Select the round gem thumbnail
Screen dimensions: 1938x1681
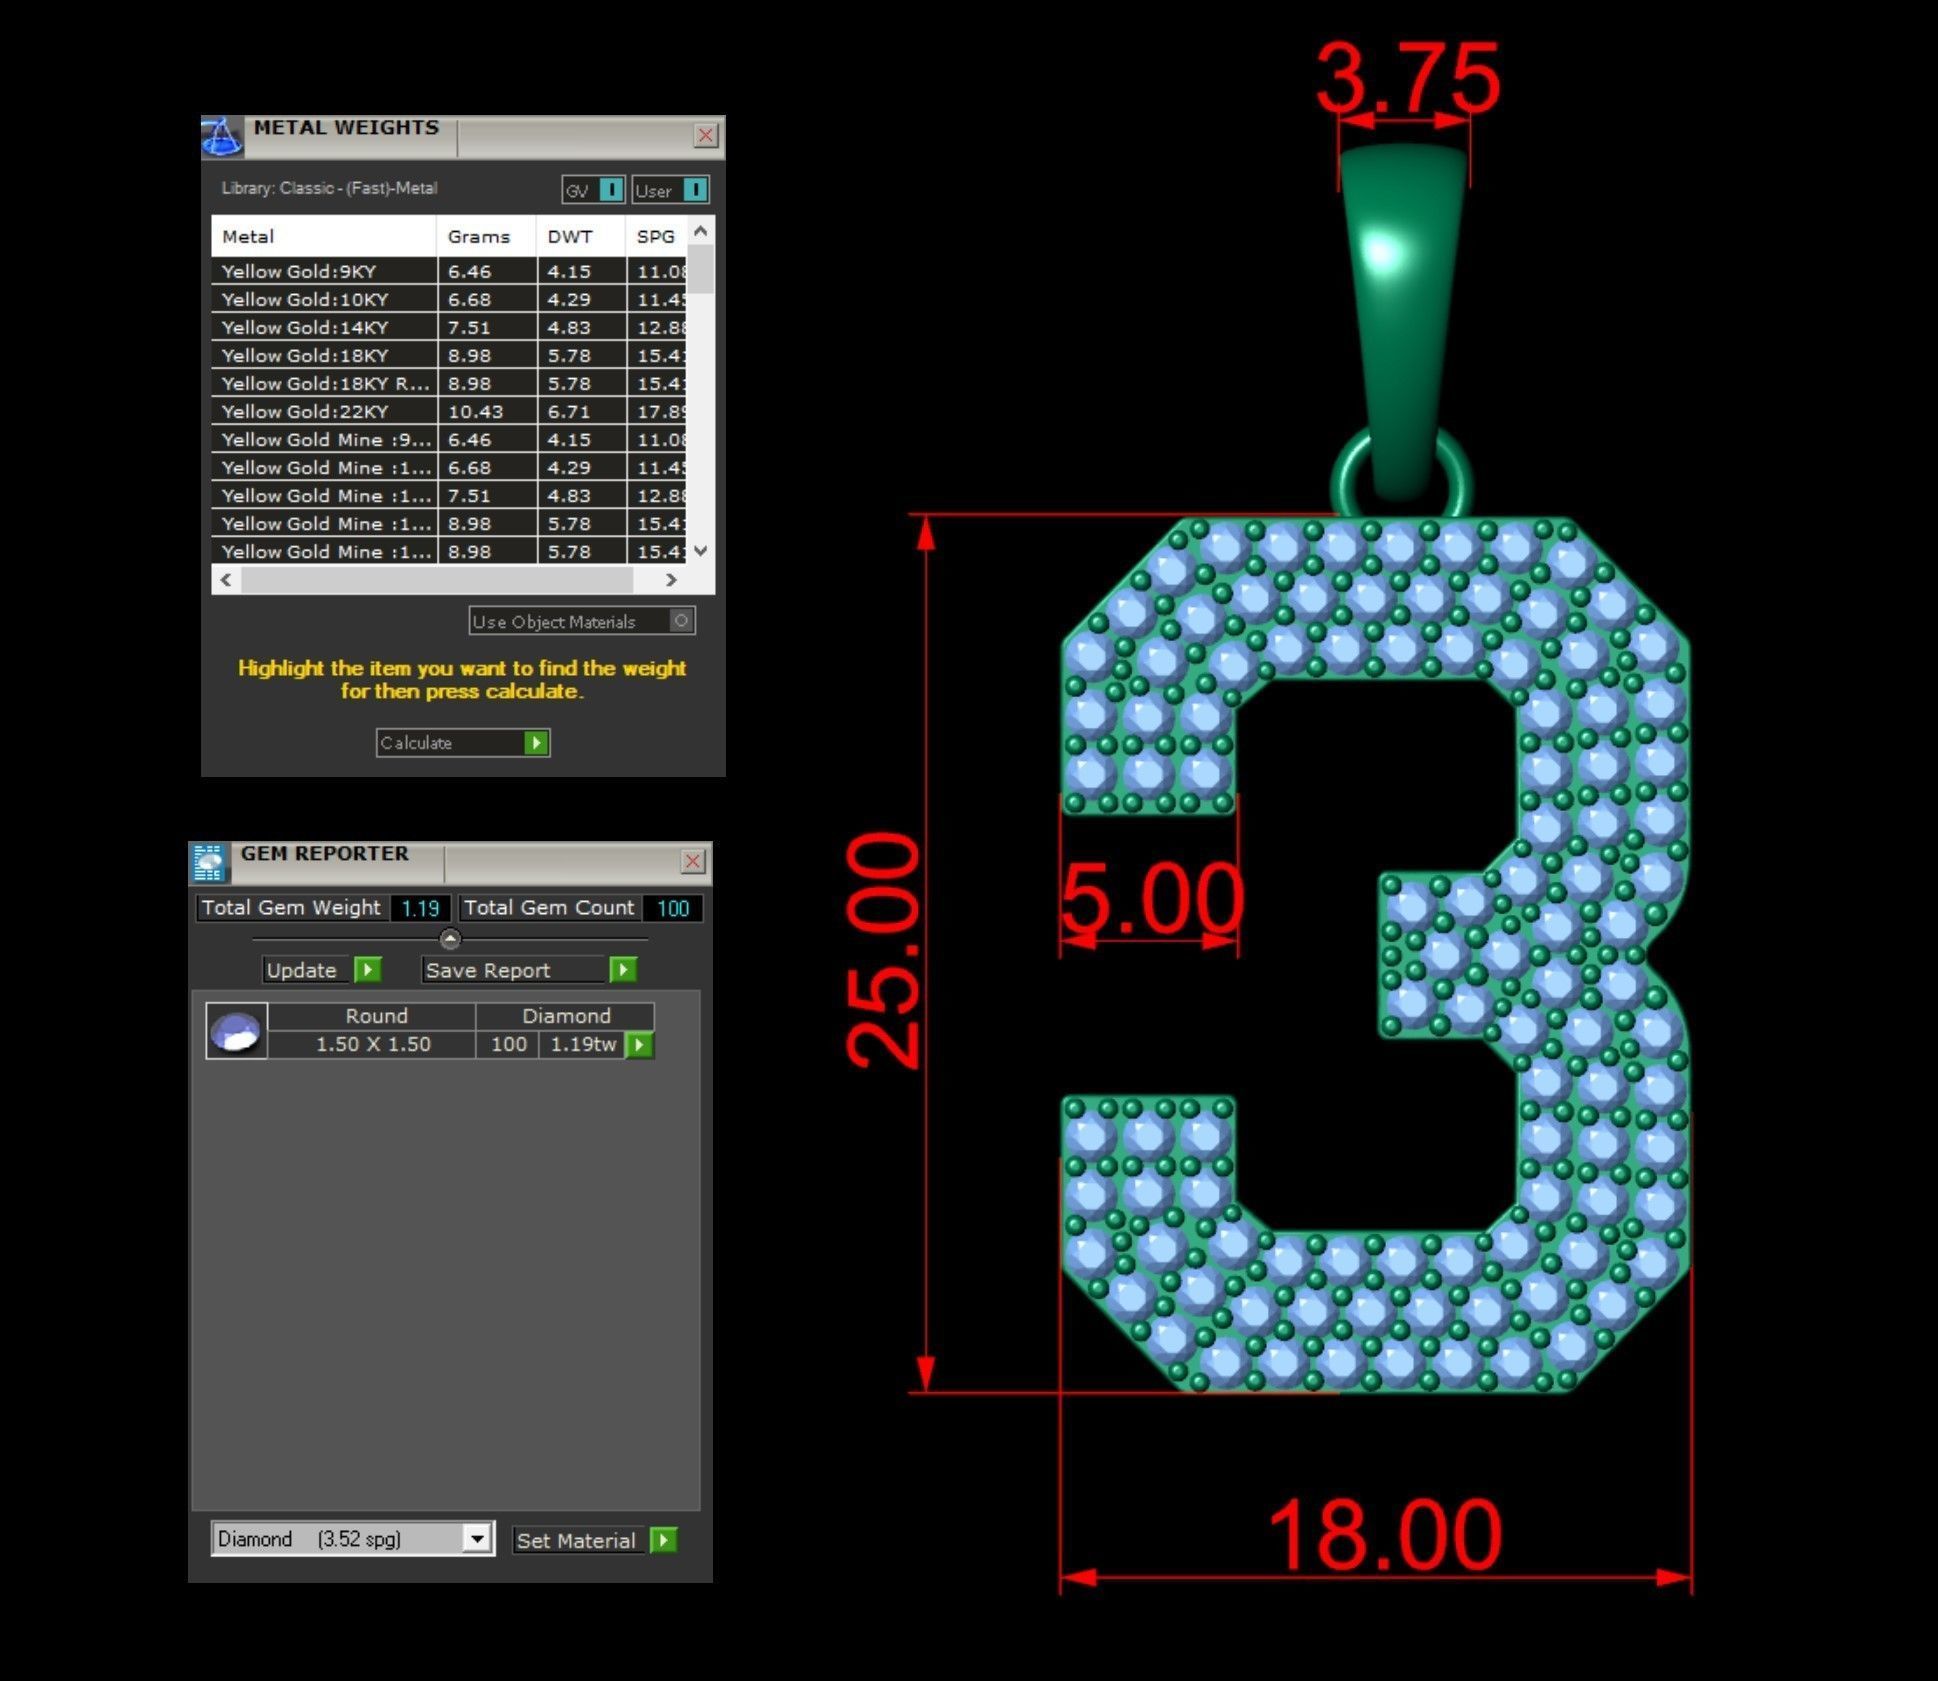tap(236, 1031)
